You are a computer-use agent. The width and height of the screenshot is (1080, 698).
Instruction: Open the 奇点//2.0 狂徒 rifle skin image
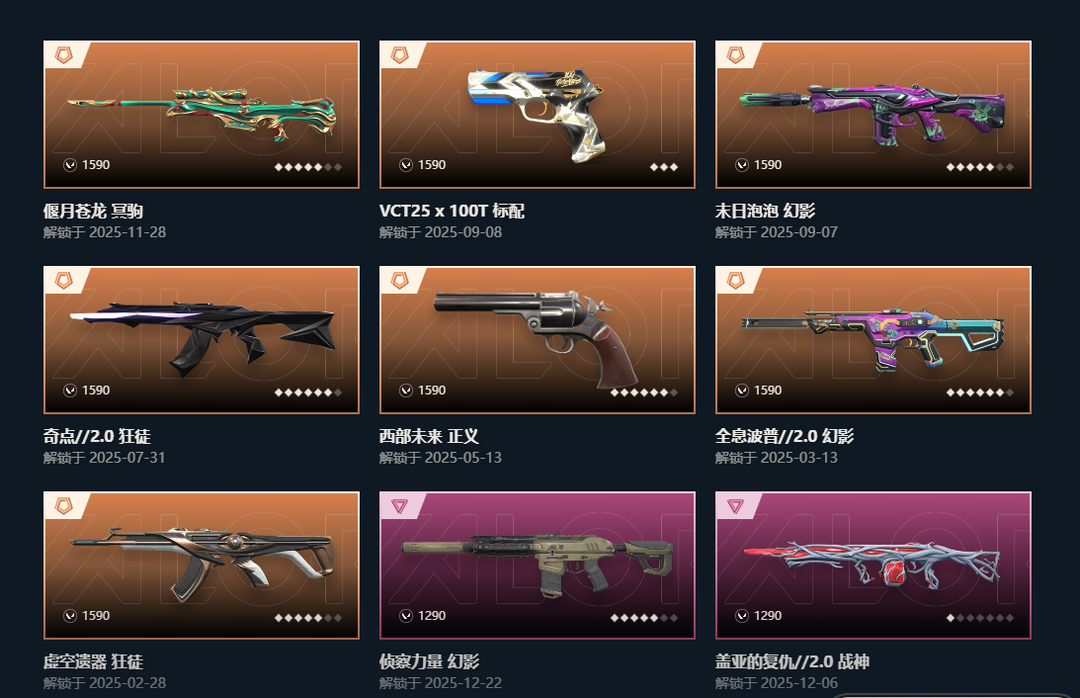coord(201,340)
